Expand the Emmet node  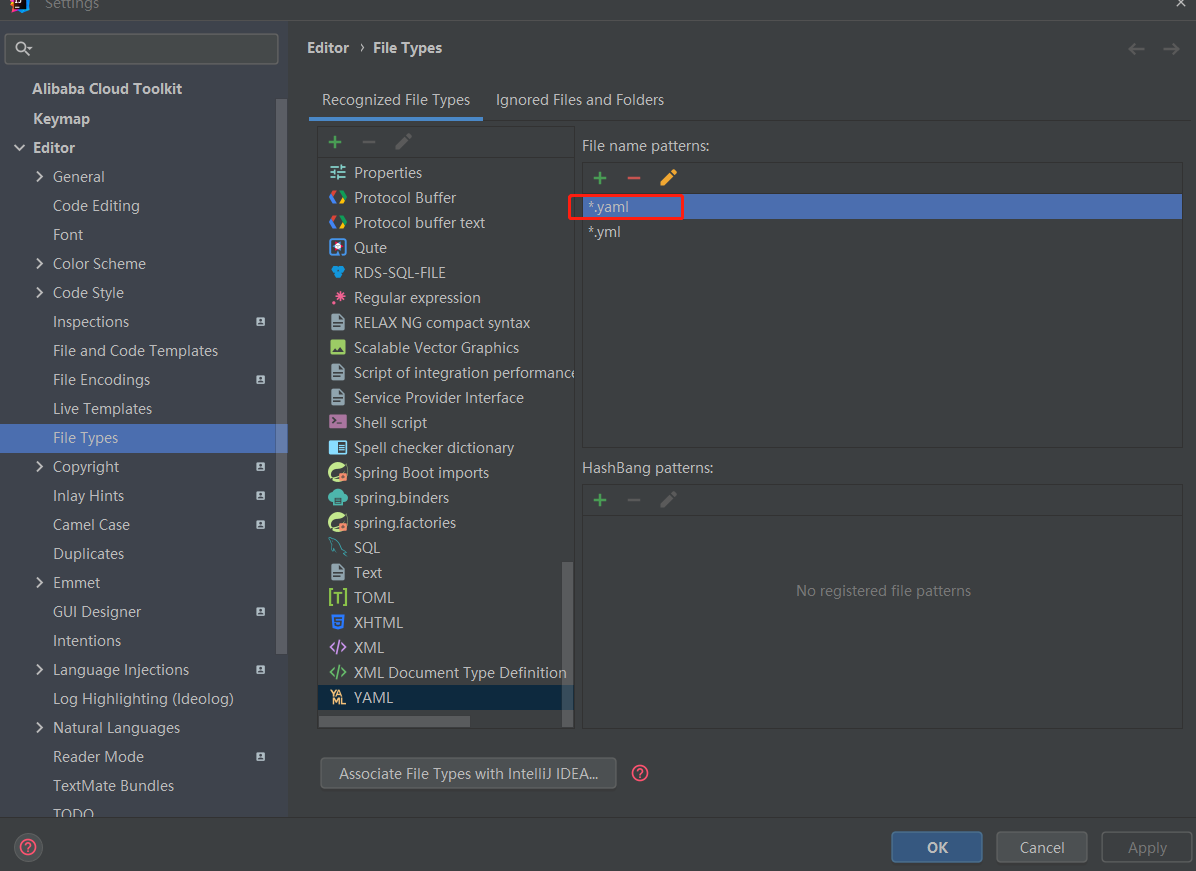click(40, 583)
